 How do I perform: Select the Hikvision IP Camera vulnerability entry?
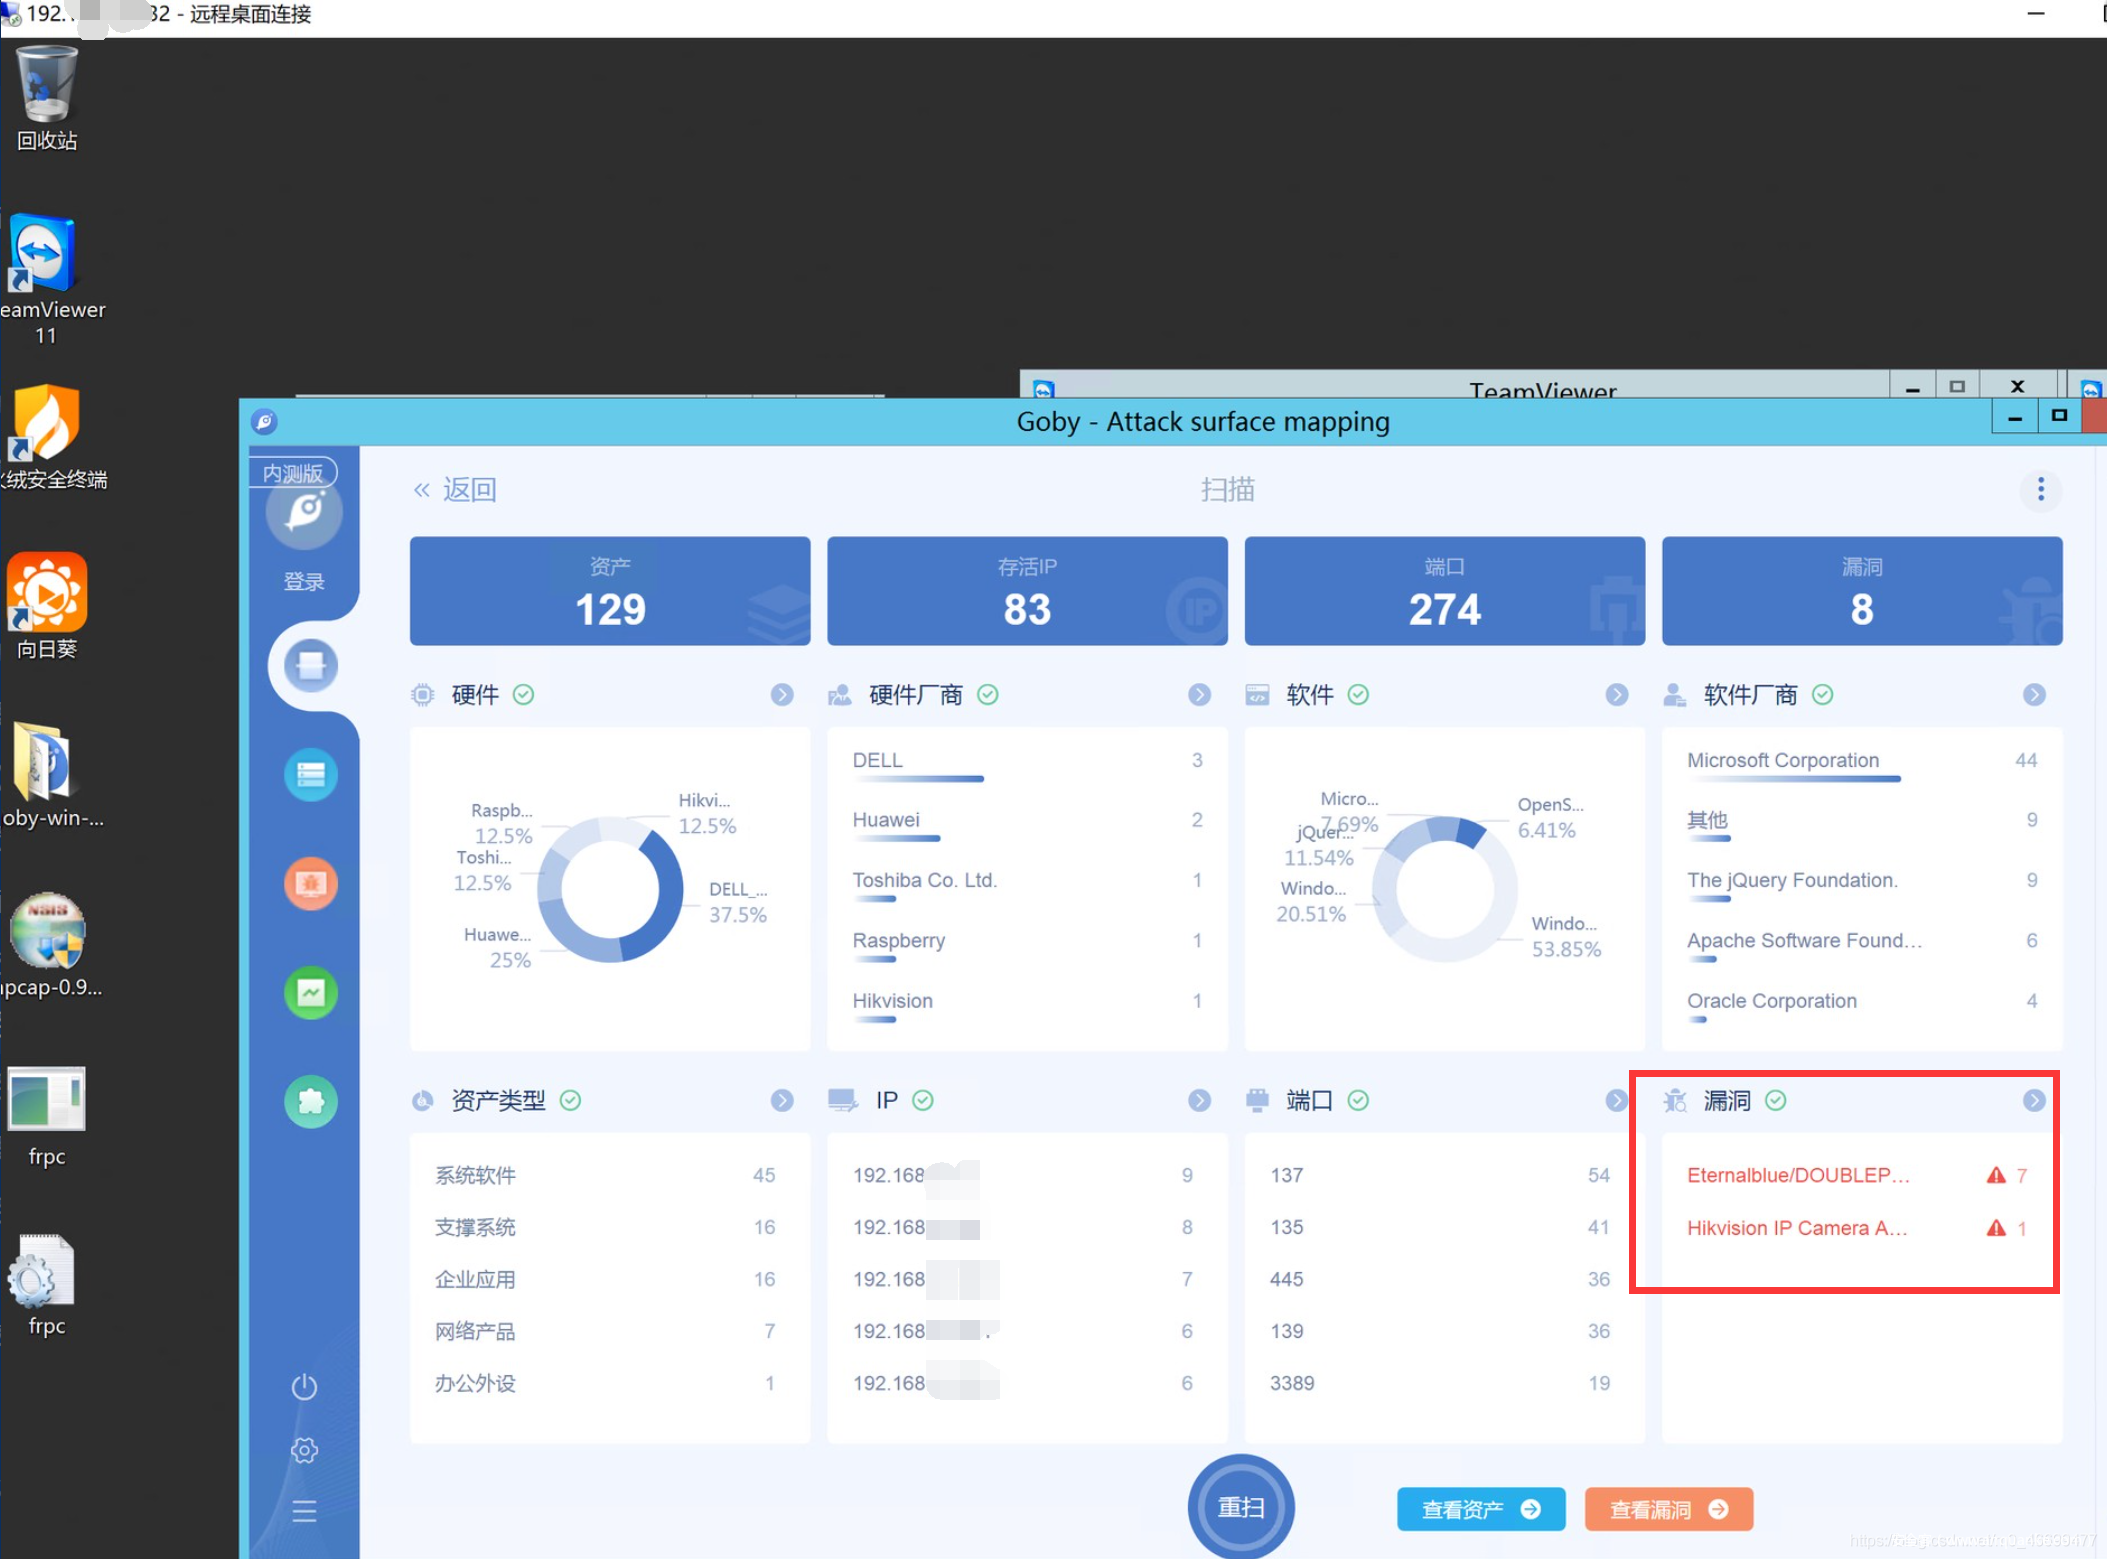(x=1796, y=1228)
